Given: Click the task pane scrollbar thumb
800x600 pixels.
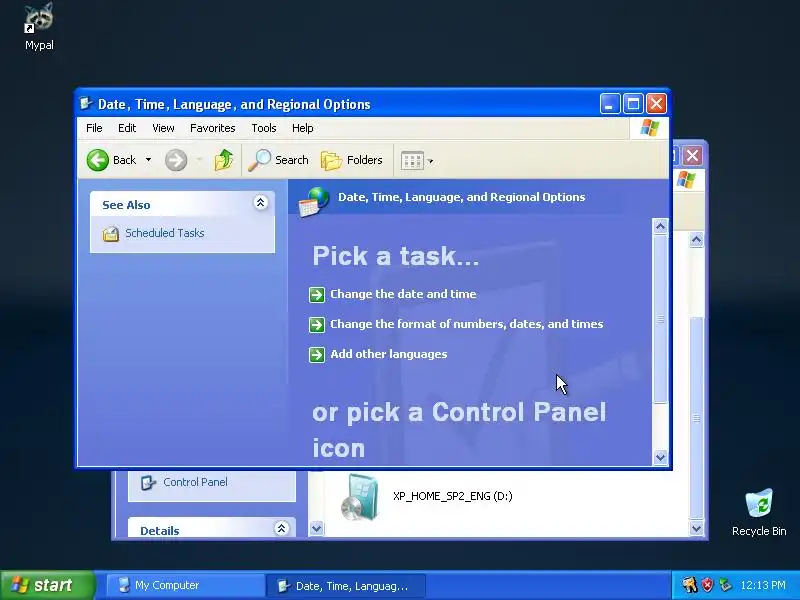Looking at the screenshot, I should click(660, 318).
